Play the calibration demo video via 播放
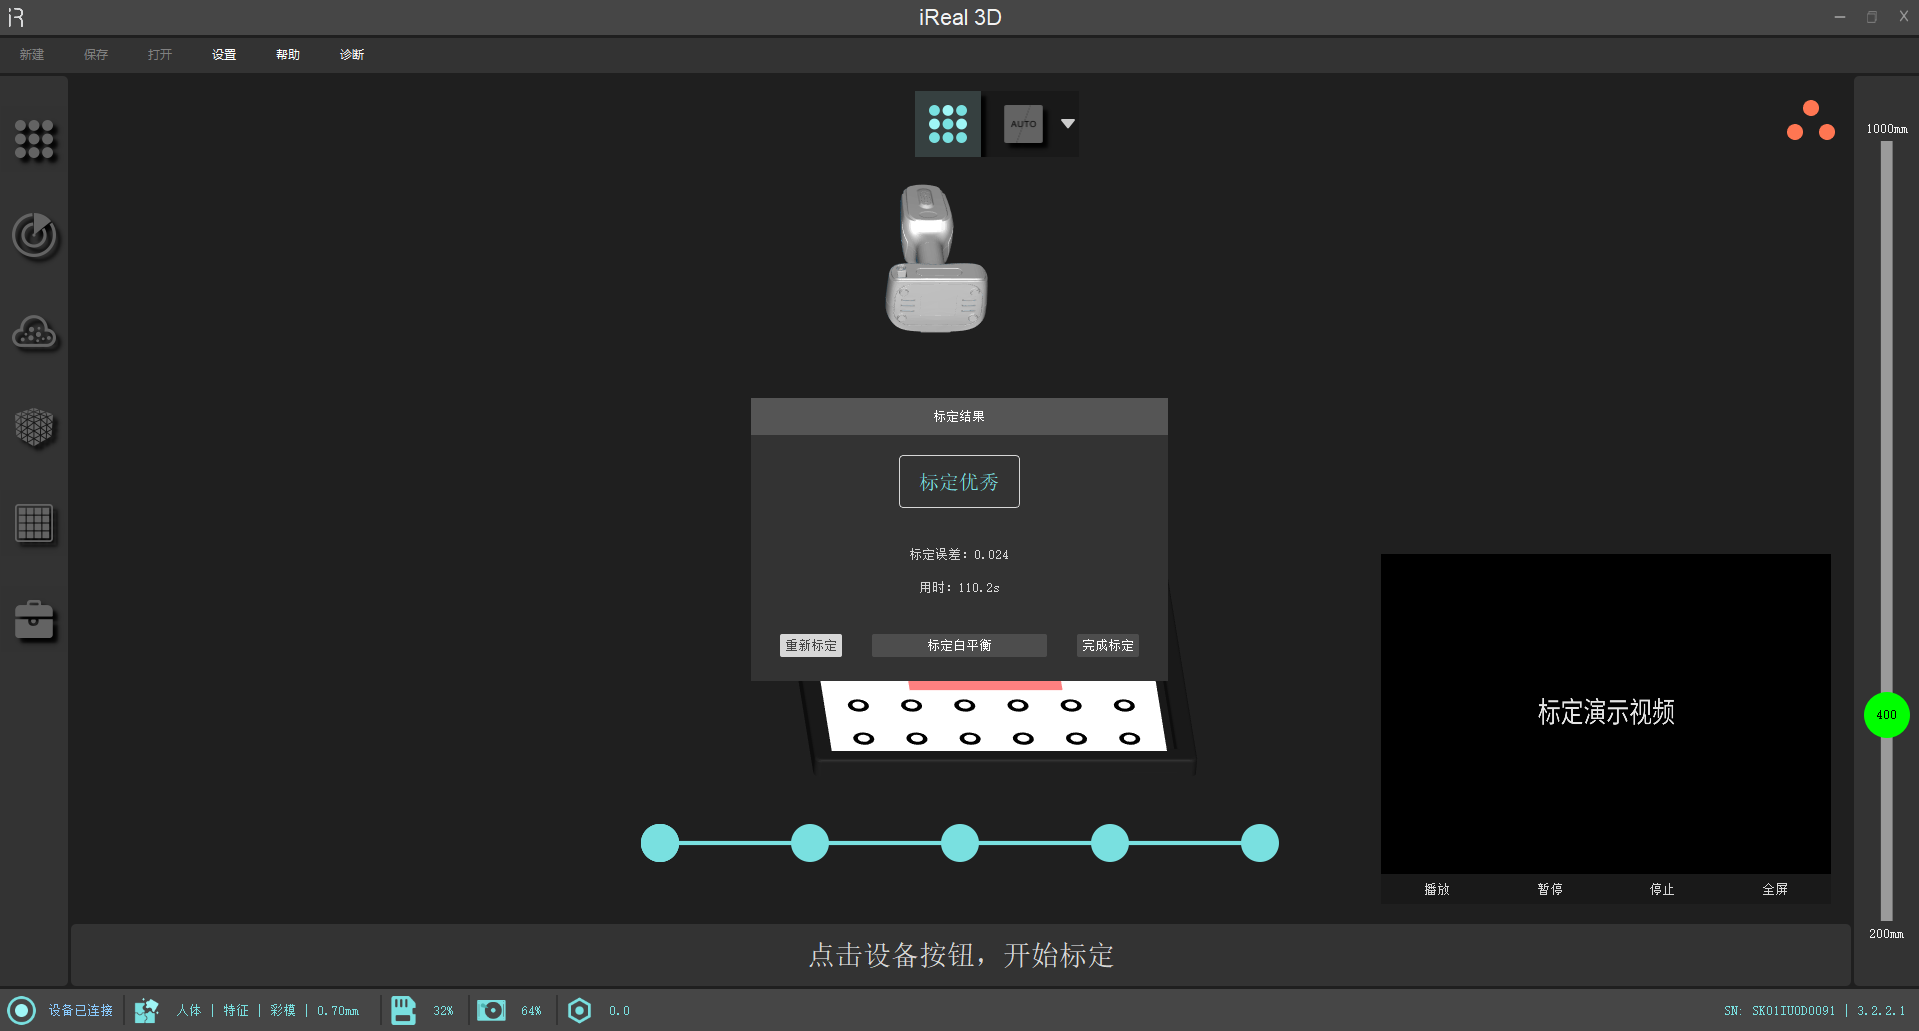This screenshot has height=1031, width=1919. pos(1437,889)
